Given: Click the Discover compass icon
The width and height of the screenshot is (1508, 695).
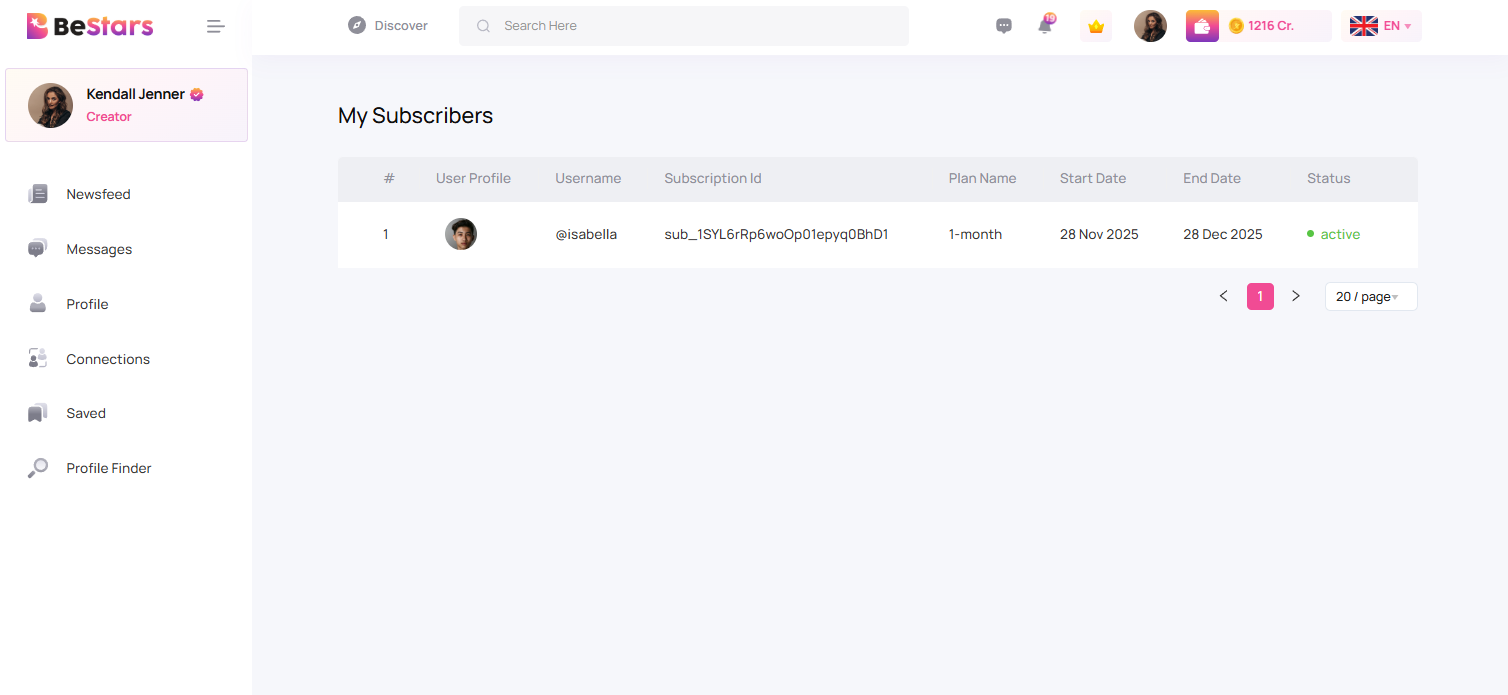Looking at the screenshot, I should tap(357, 24).
